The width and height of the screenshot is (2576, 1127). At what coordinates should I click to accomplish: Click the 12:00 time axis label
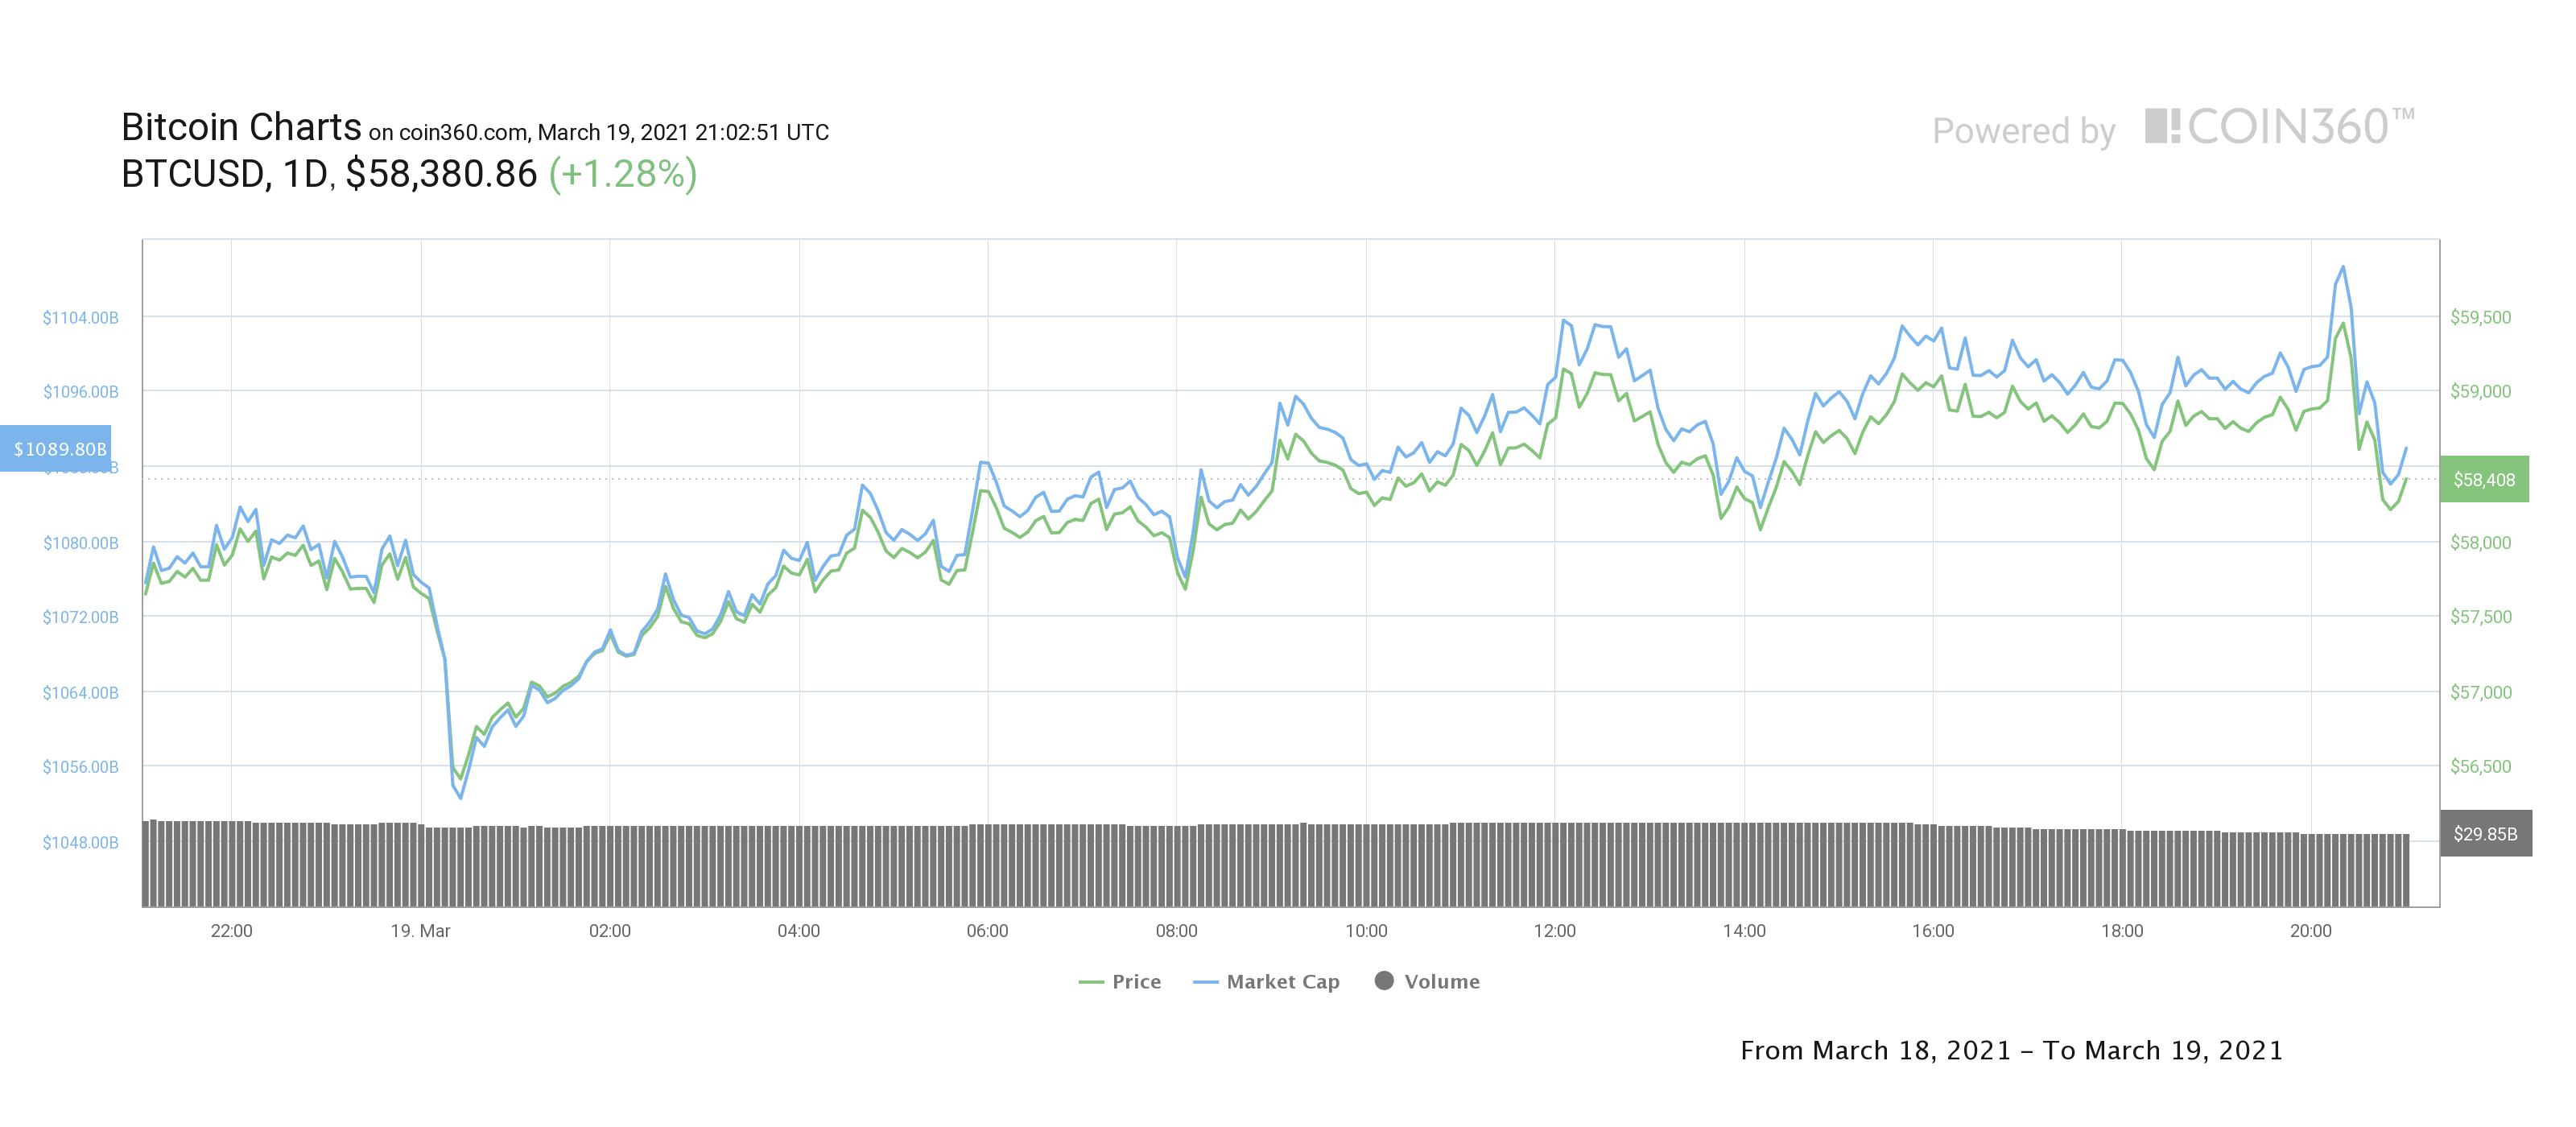[x=1554, y=931]
